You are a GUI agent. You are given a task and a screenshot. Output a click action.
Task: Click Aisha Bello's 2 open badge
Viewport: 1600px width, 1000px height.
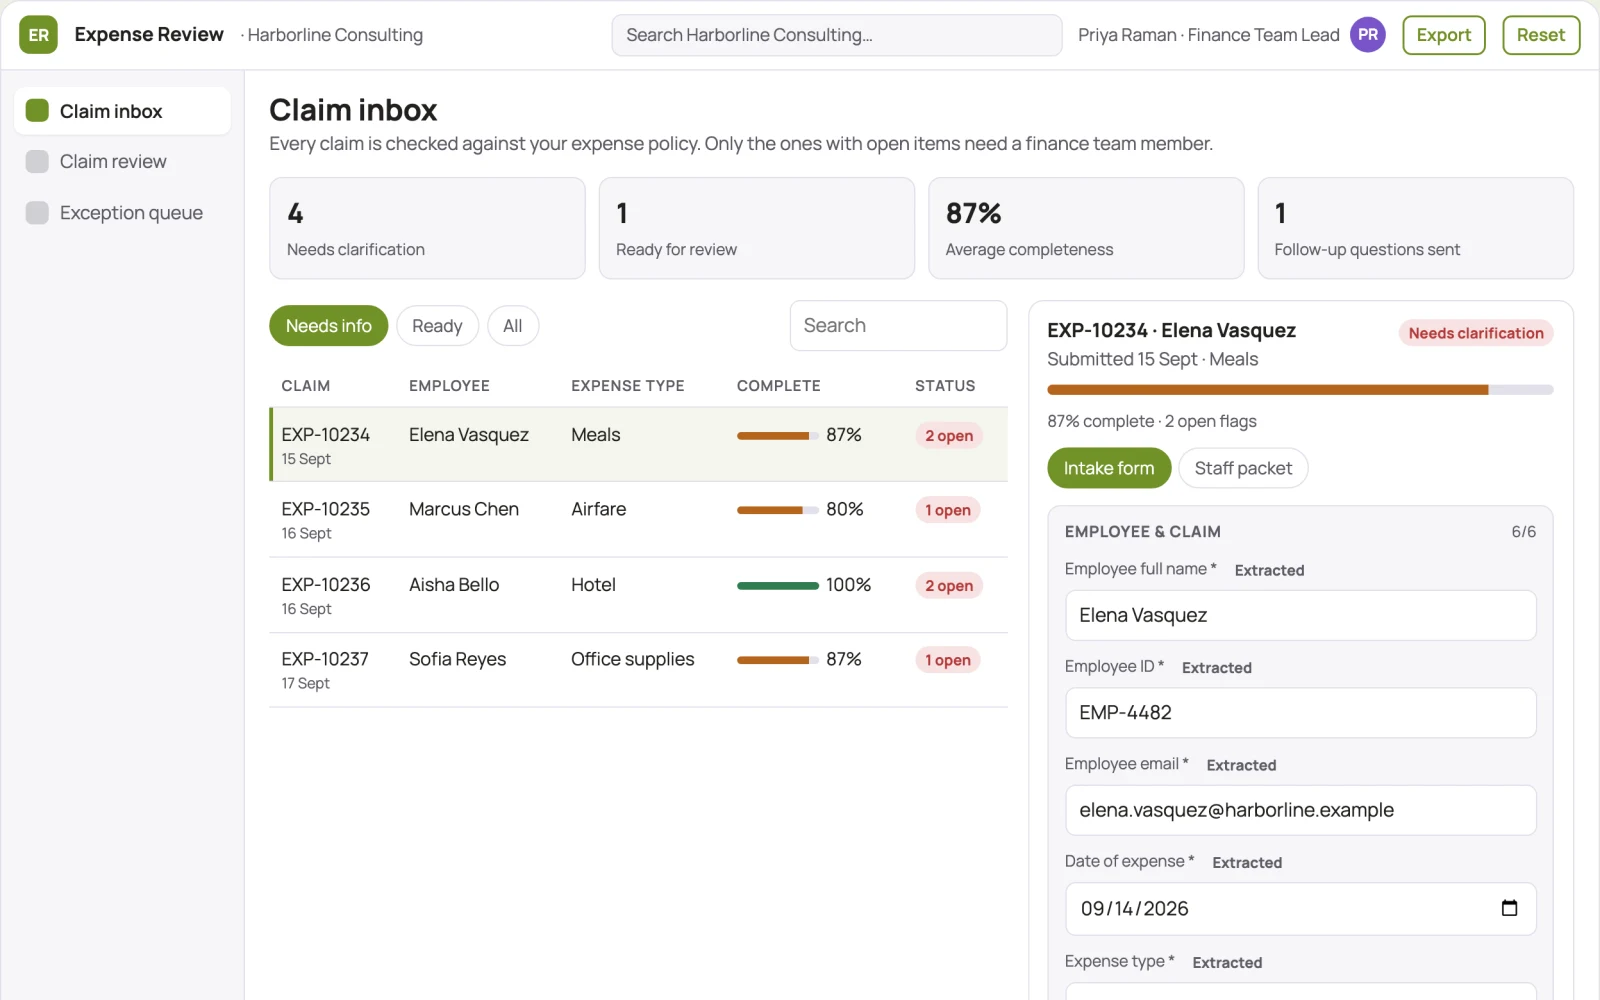coord(949,585)
